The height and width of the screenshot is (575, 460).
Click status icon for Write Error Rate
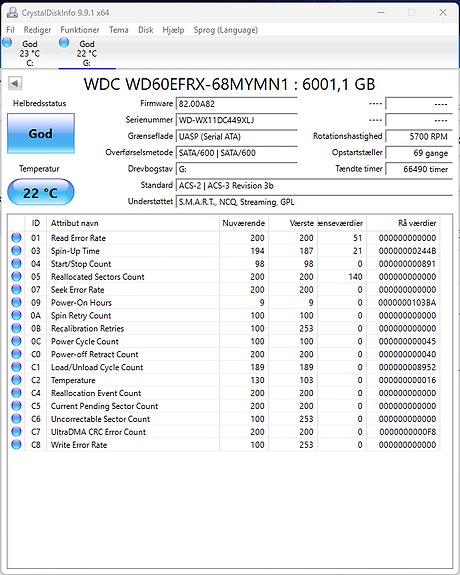click(16, 444)
